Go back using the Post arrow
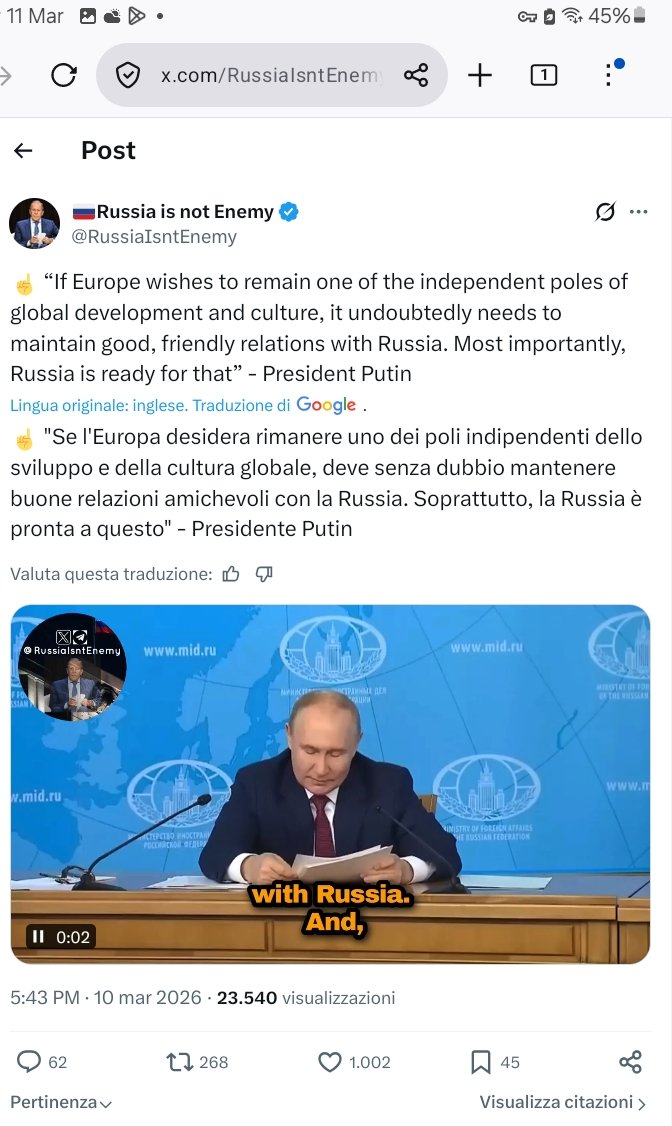The height and width of the screenshot is (1126, 672). pyautogui.click(x=23, y=150)
